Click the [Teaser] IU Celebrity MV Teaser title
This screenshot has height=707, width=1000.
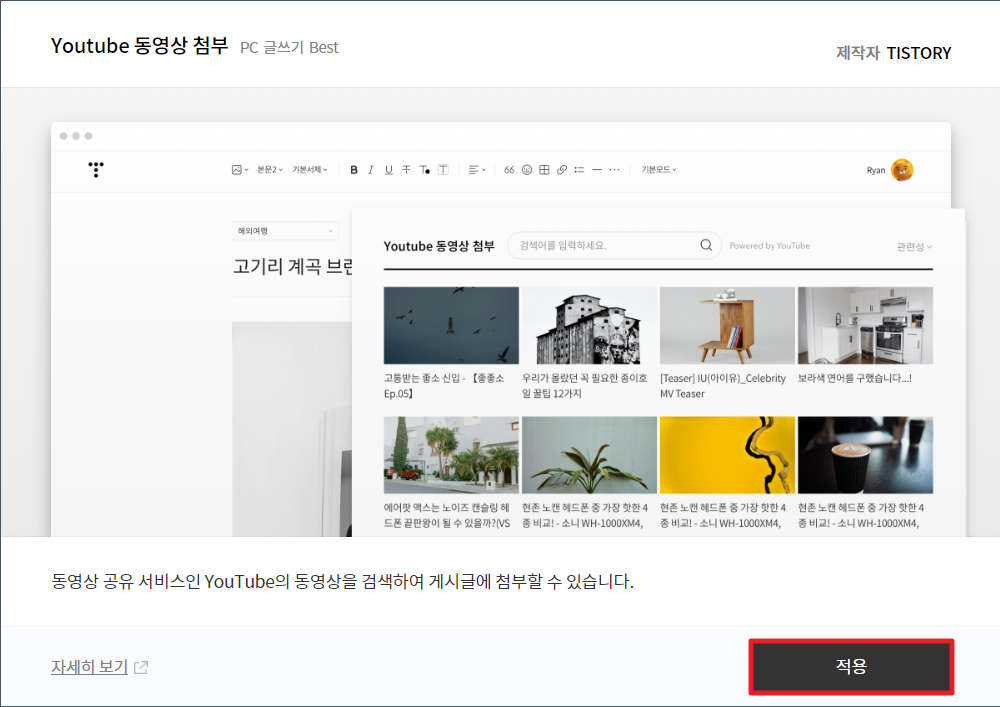tap(723, 386)
